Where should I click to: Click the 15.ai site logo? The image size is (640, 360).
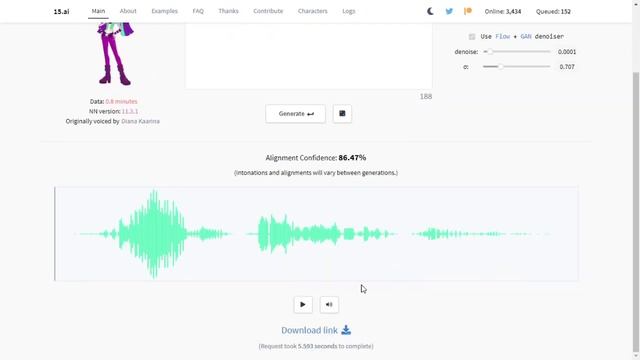pos(61,11)
